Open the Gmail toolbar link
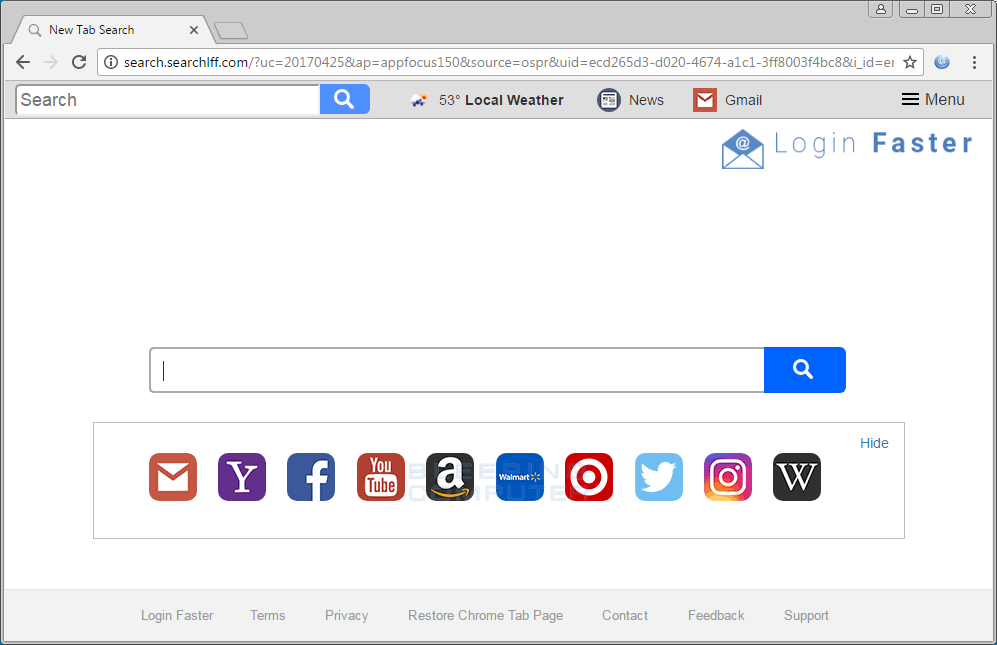Viewport: 997px width, 645px height. click(743, 100)
